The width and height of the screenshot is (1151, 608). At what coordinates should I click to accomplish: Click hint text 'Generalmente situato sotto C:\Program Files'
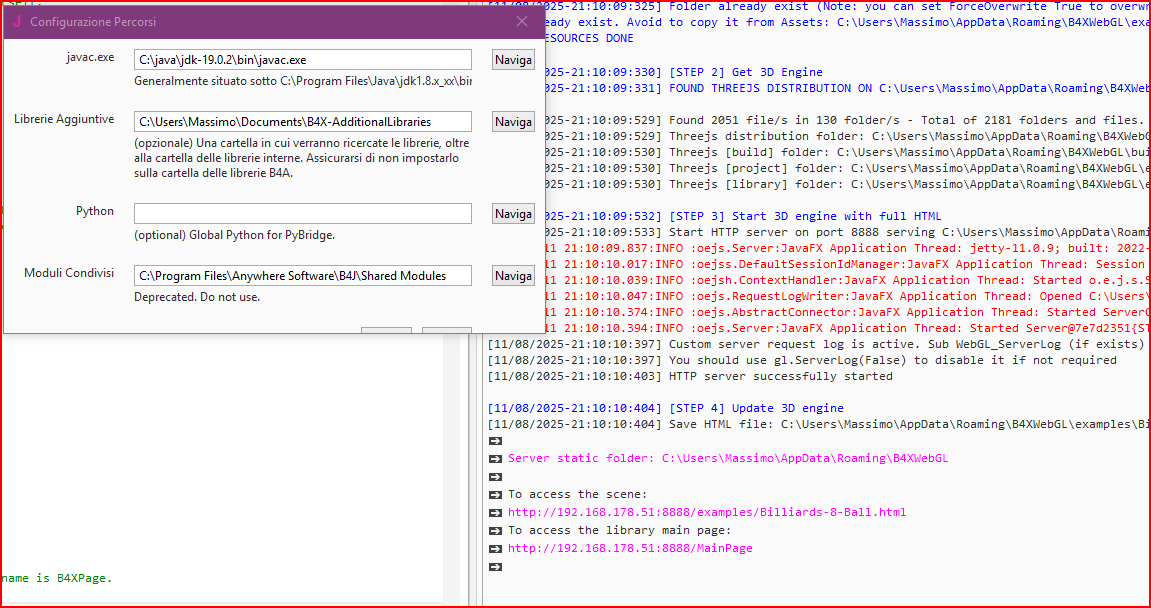pyautogui.click(x=303, y=81)
